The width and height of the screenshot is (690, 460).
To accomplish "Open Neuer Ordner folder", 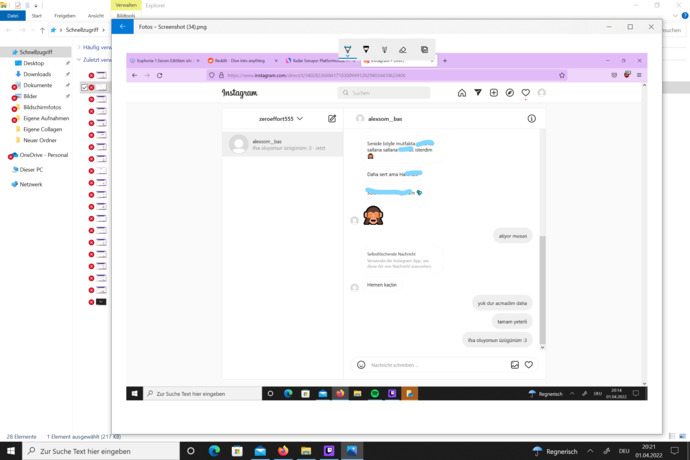I will point(40,140).
